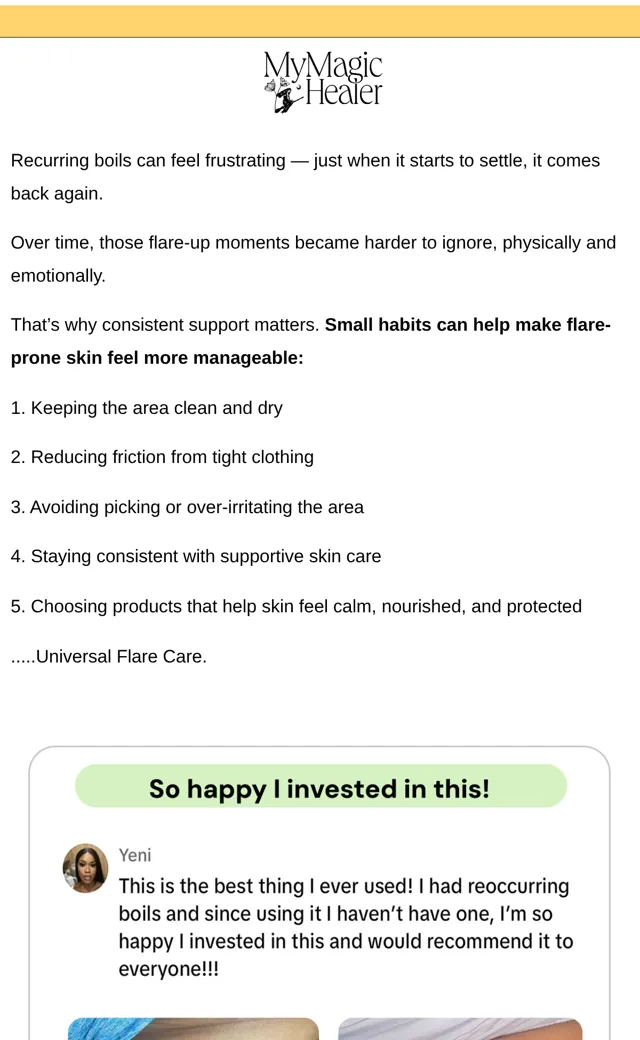Click Yeni's profile avatar
The height and width of the screenshot is (1040, 640).
tap(86, 868)
